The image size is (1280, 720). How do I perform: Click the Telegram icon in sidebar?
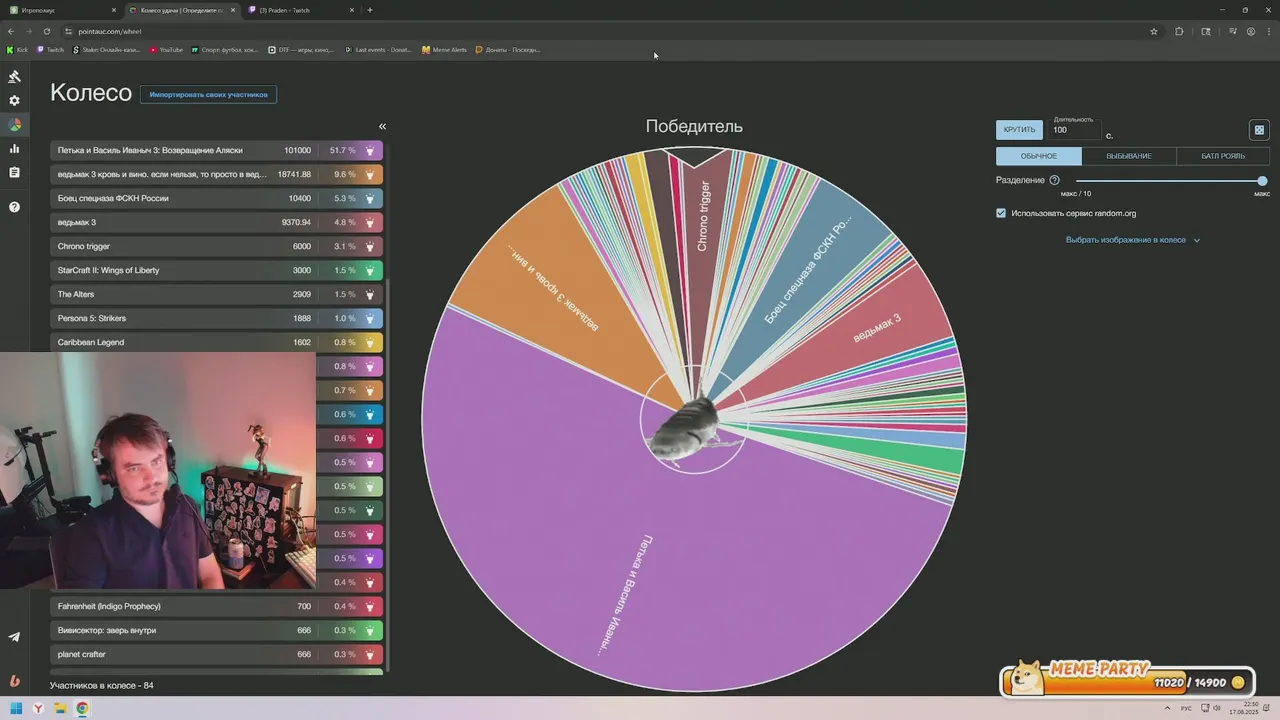[14, 637]
